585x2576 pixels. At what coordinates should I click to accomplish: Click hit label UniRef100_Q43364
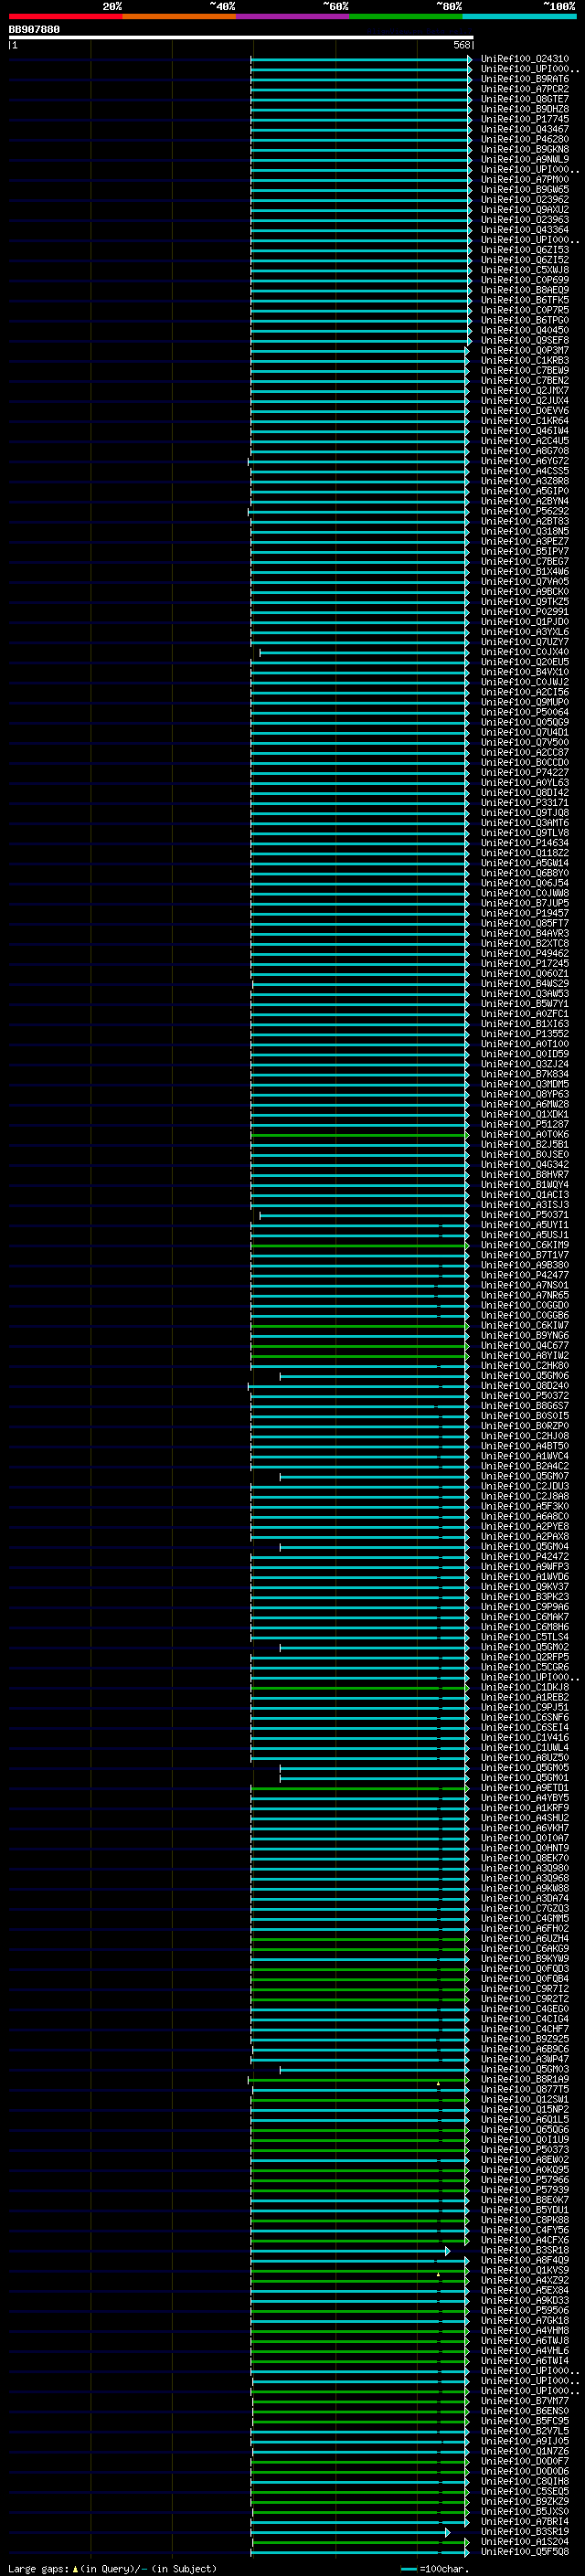click(525, 230)
